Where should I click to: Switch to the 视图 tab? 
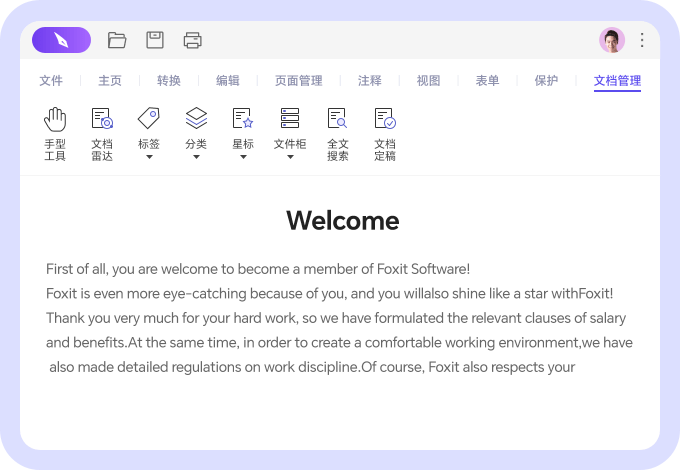(428, 81)
